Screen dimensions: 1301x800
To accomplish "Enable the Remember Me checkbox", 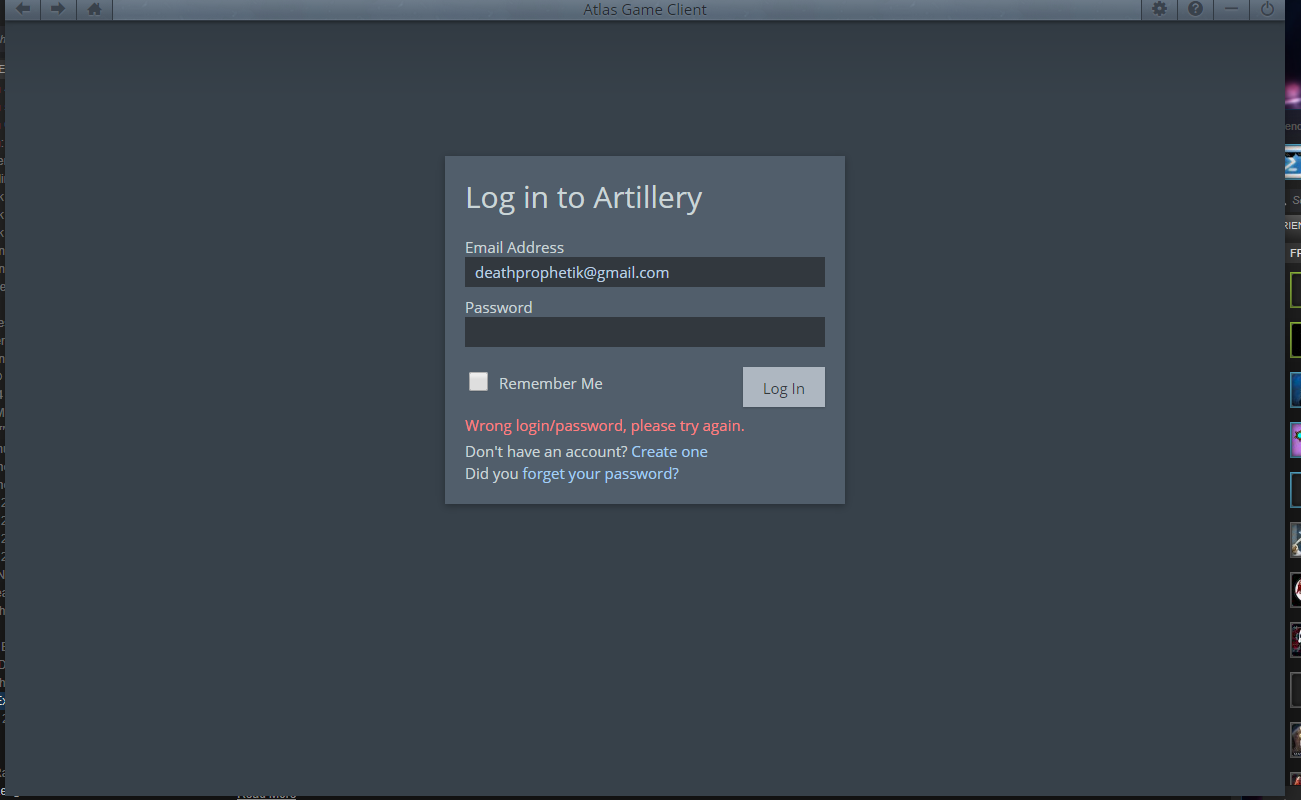I will 479,382.
